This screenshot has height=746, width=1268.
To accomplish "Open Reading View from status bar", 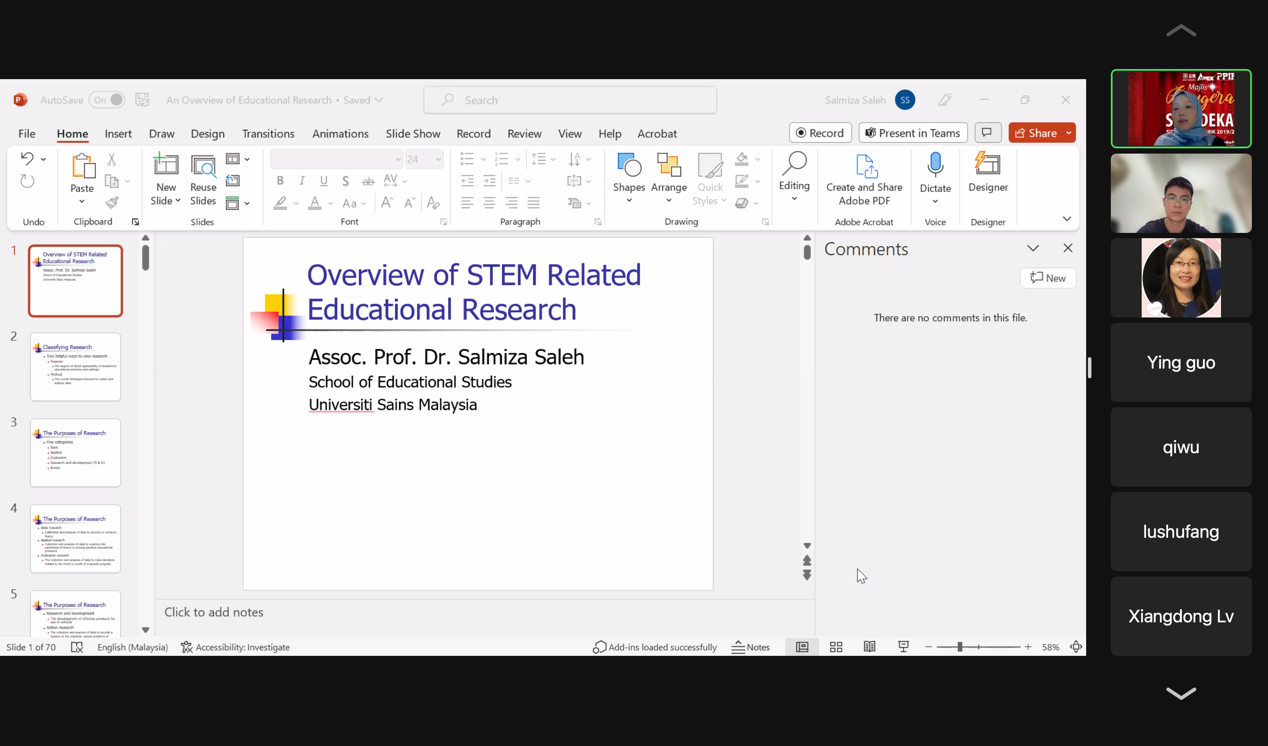I will click(869, 647).
